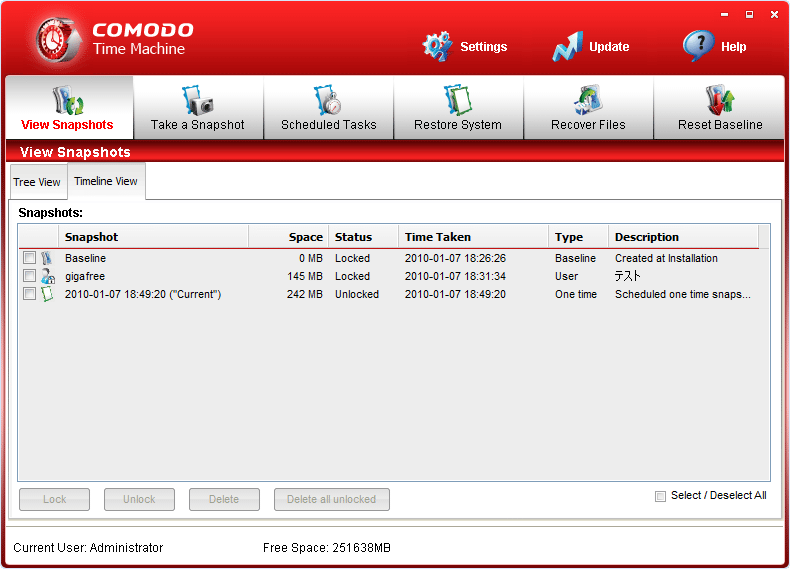This screenshot has width=790, height=569.
Task: Click the Unlock button
Action: 139,499
